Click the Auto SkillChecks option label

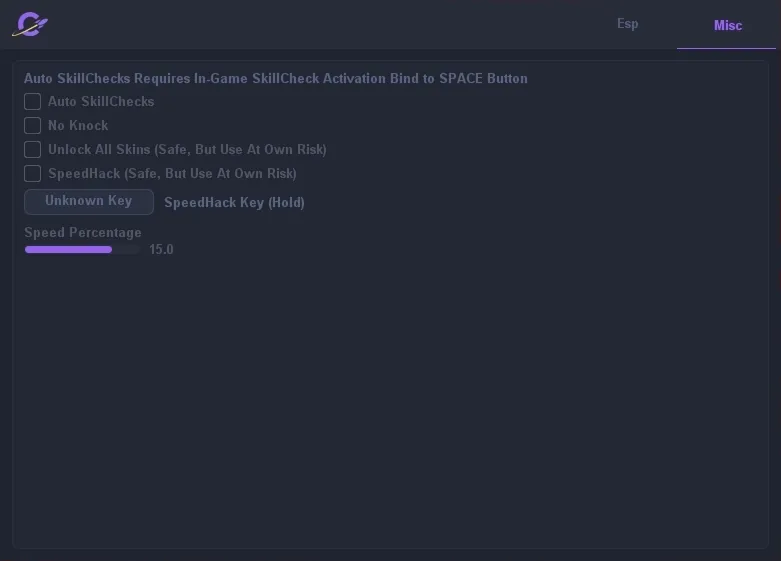[101, 102]
